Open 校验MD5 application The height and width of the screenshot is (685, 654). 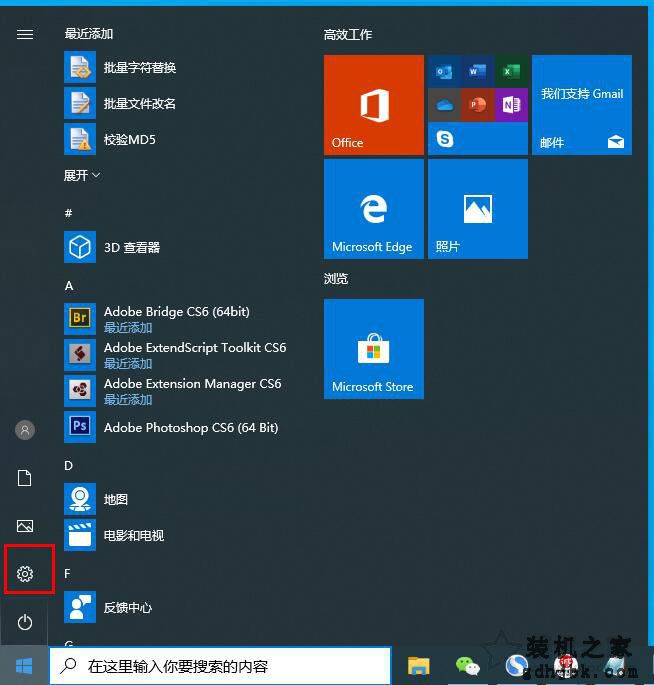(110, 139)
